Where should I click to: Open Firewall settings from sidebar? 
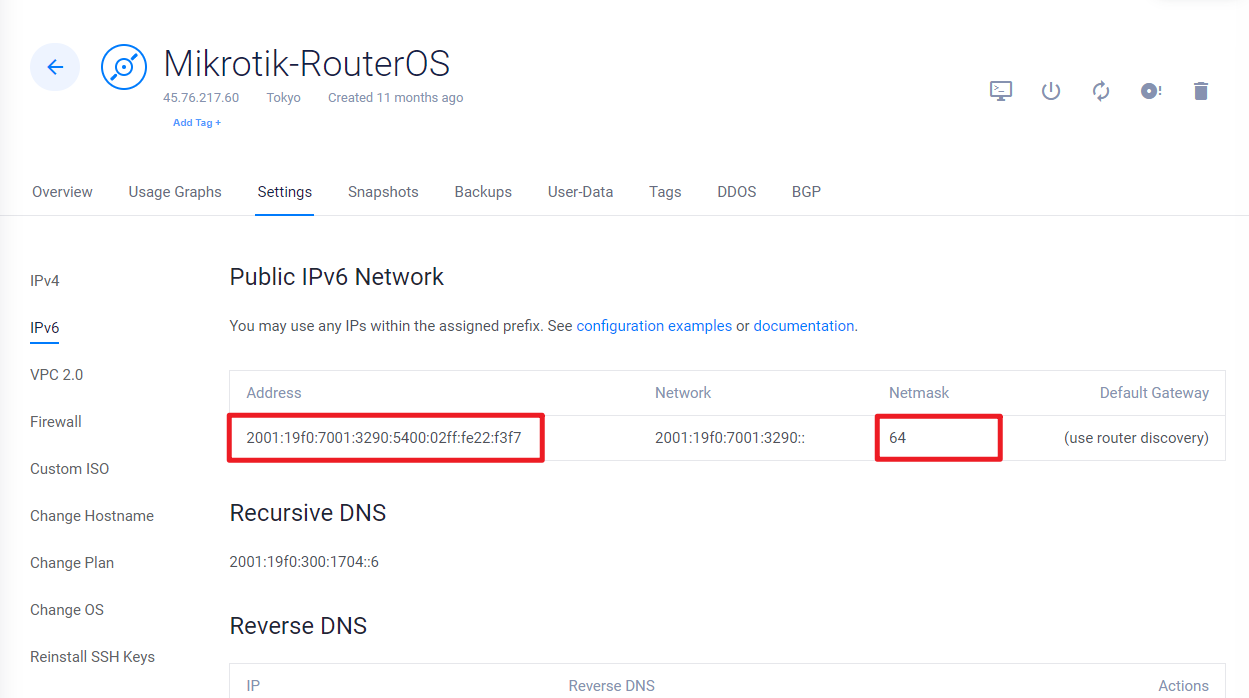pos(56,421)
